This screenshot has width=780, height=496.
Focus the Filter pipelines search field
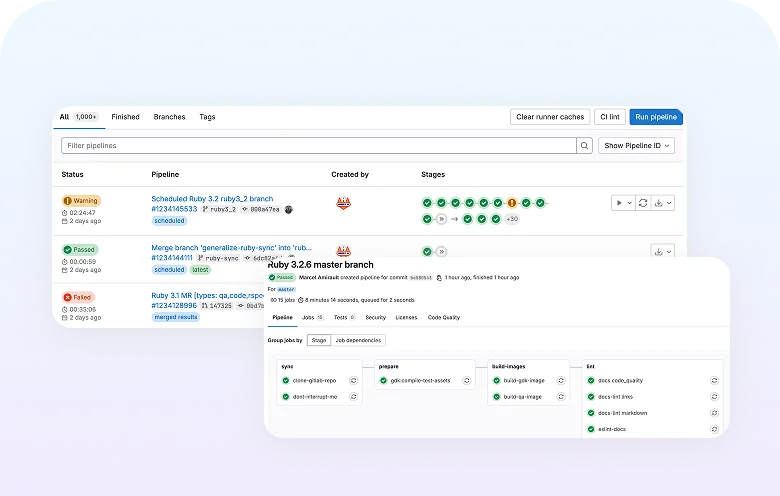[x=318, y=146]
